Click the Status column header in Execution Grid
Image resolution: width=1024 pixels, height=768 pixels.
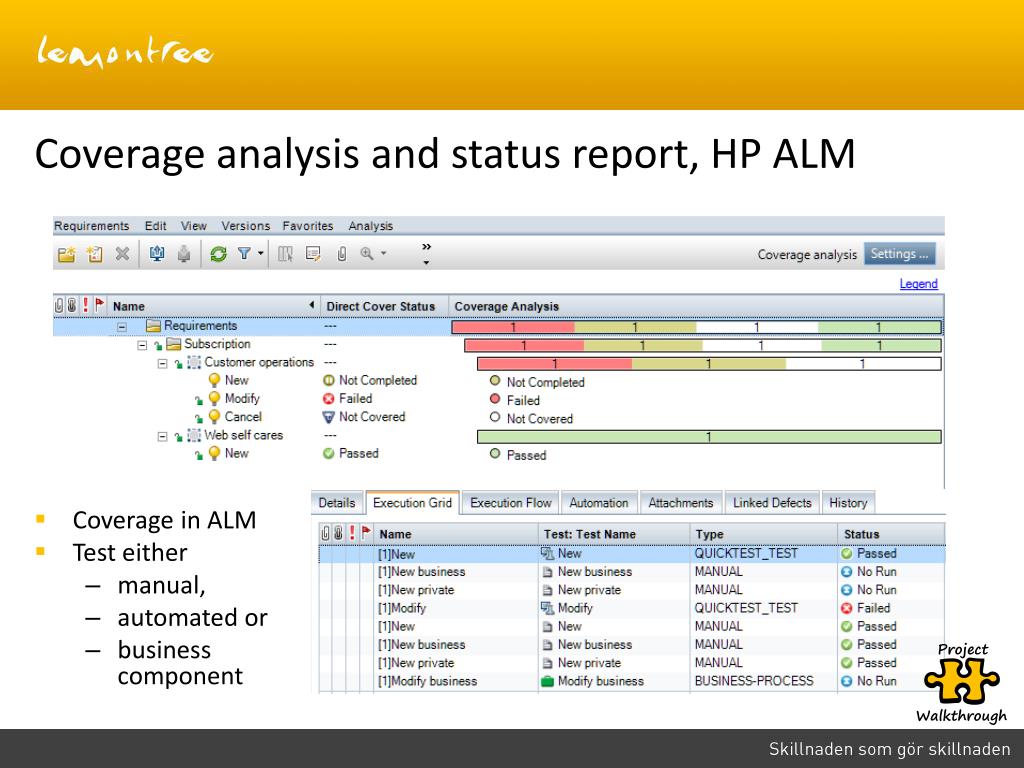[x=891, y=534]
